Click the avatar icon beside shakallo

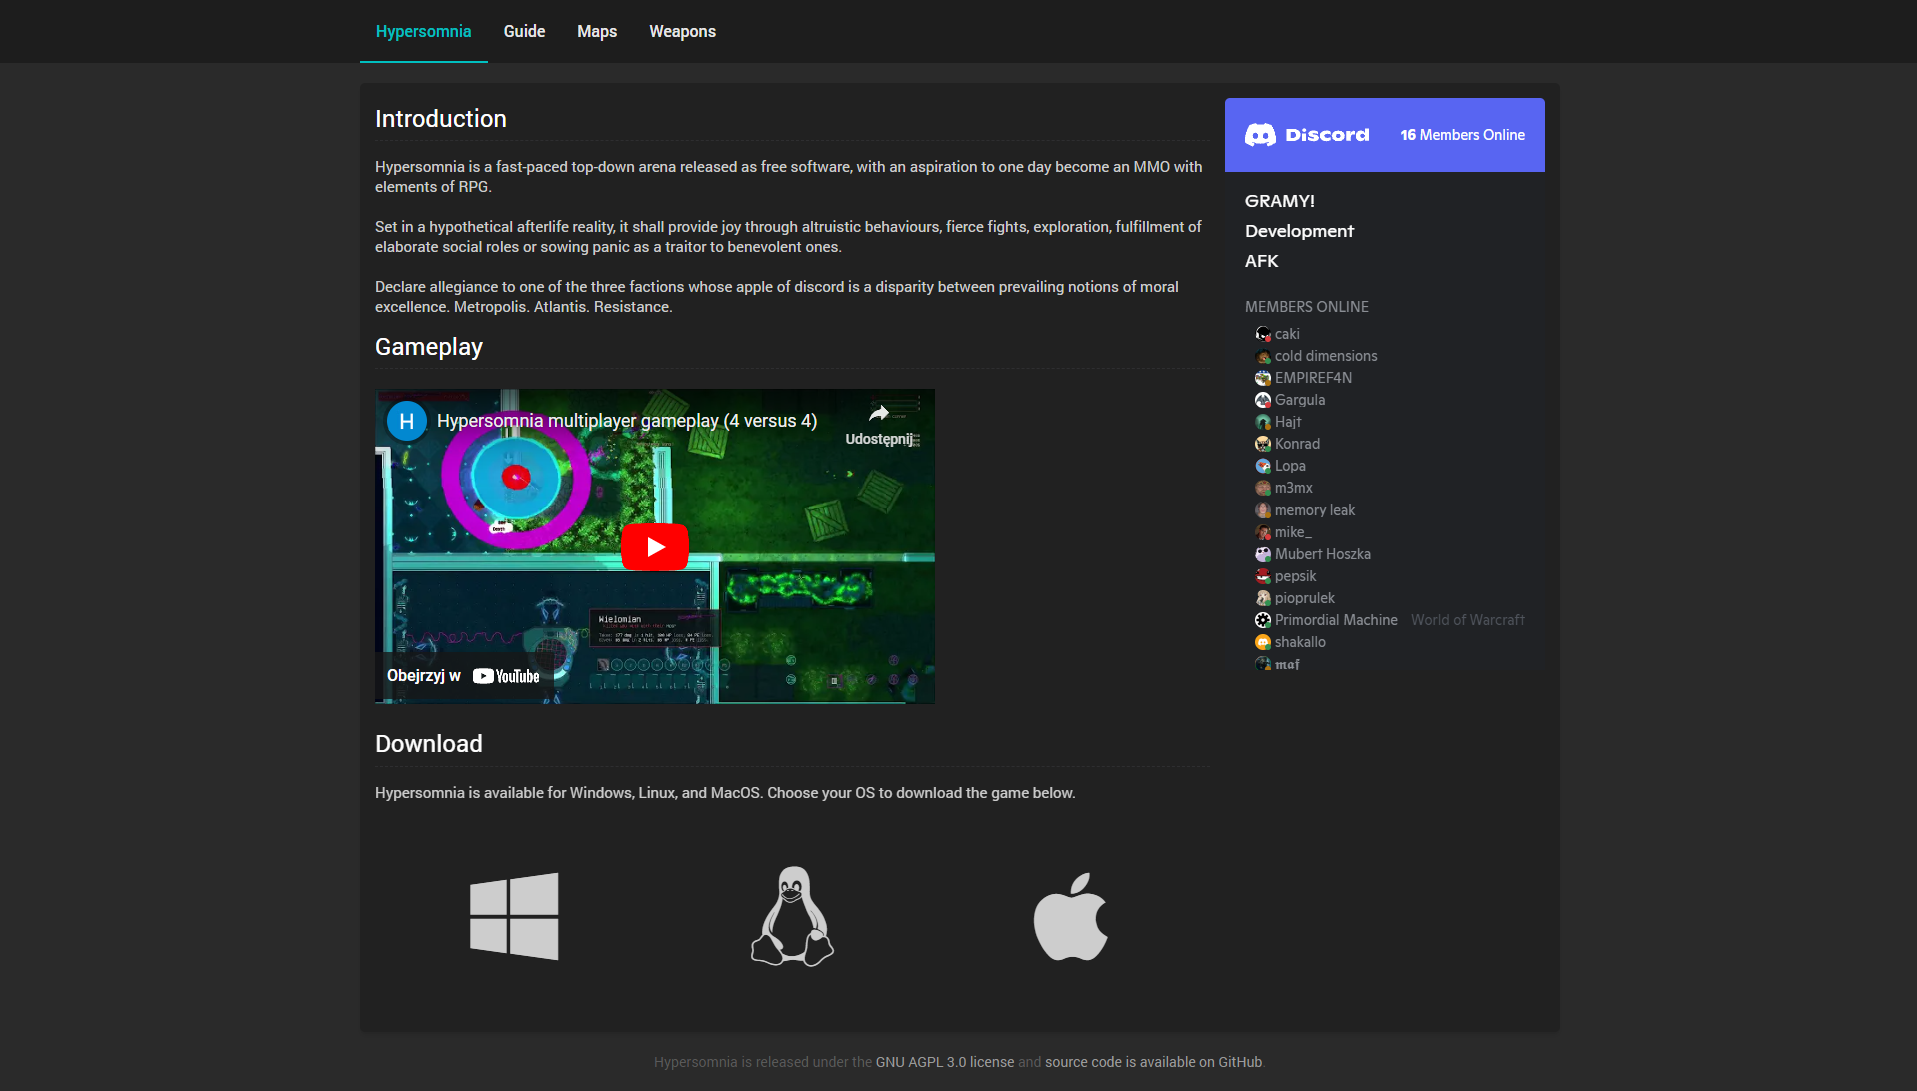1263,642
